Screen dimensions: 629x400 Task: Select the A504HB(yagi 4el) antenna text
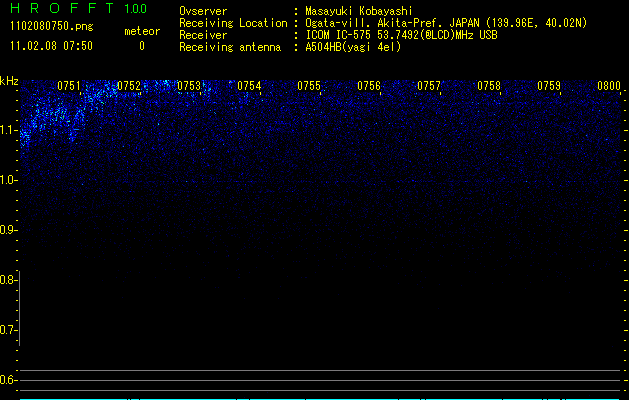click(353, 47)
